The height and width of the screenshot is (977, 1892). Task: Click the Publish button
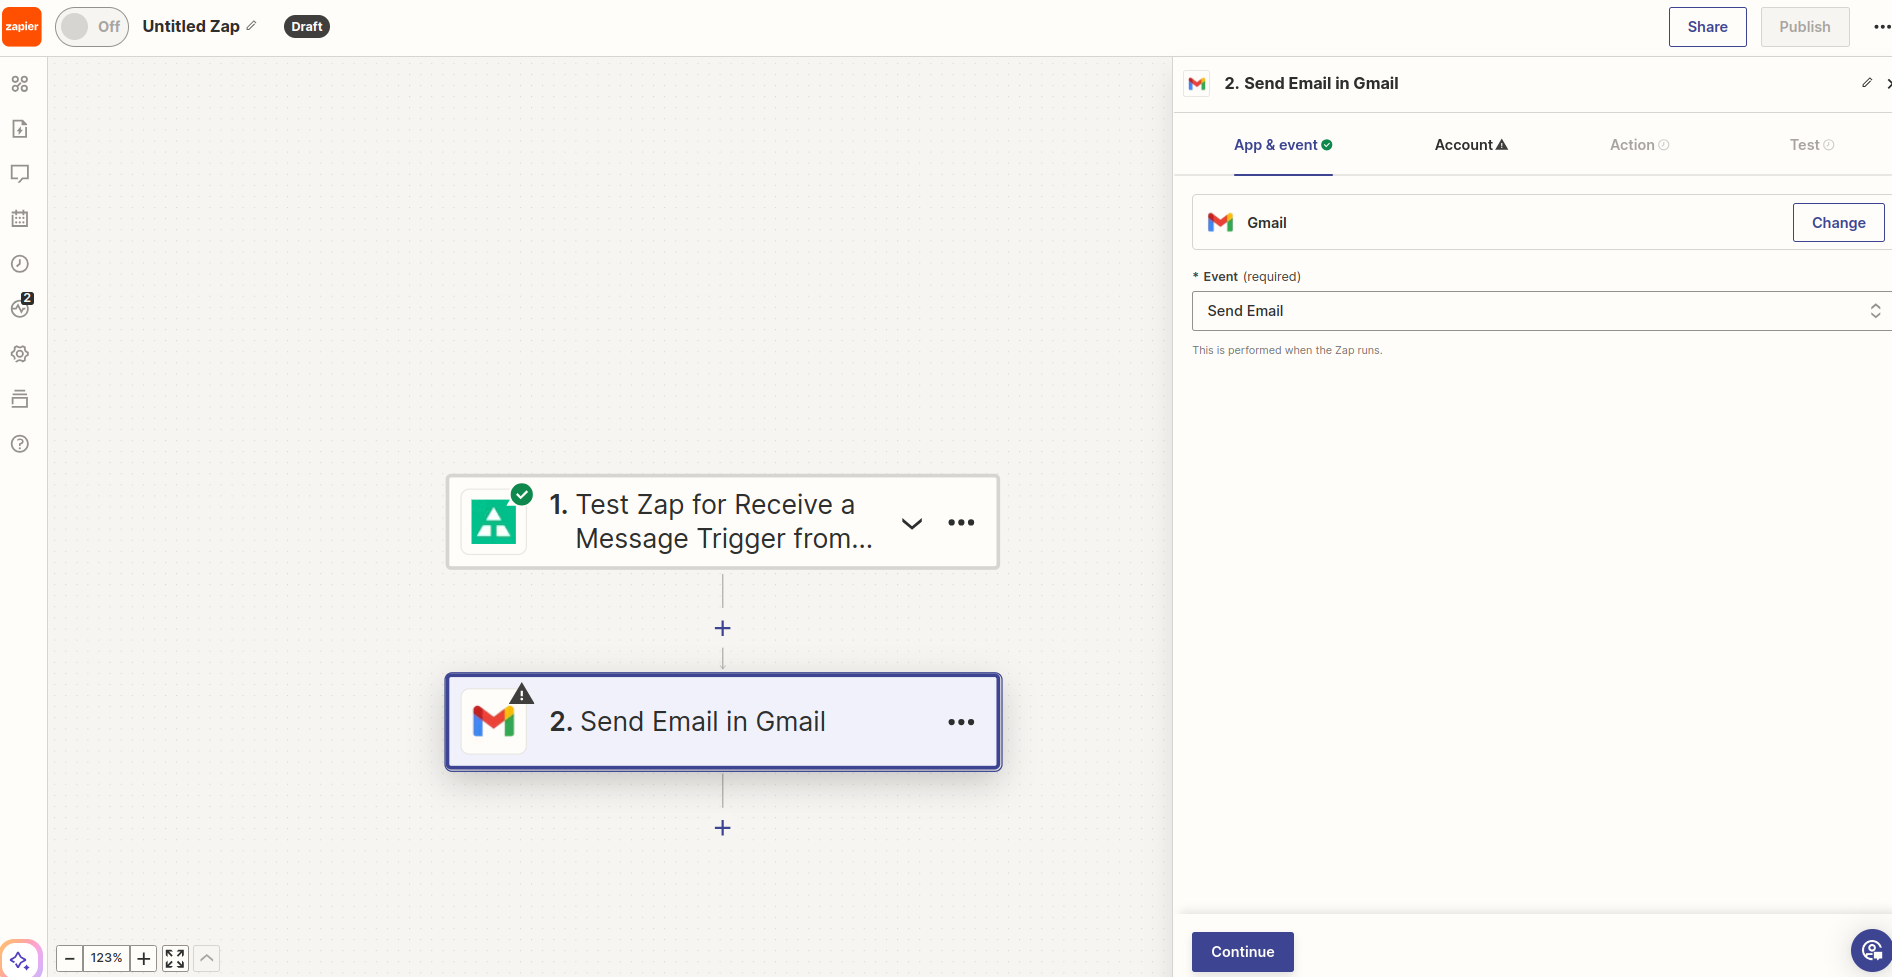[x=1804, y=27]
